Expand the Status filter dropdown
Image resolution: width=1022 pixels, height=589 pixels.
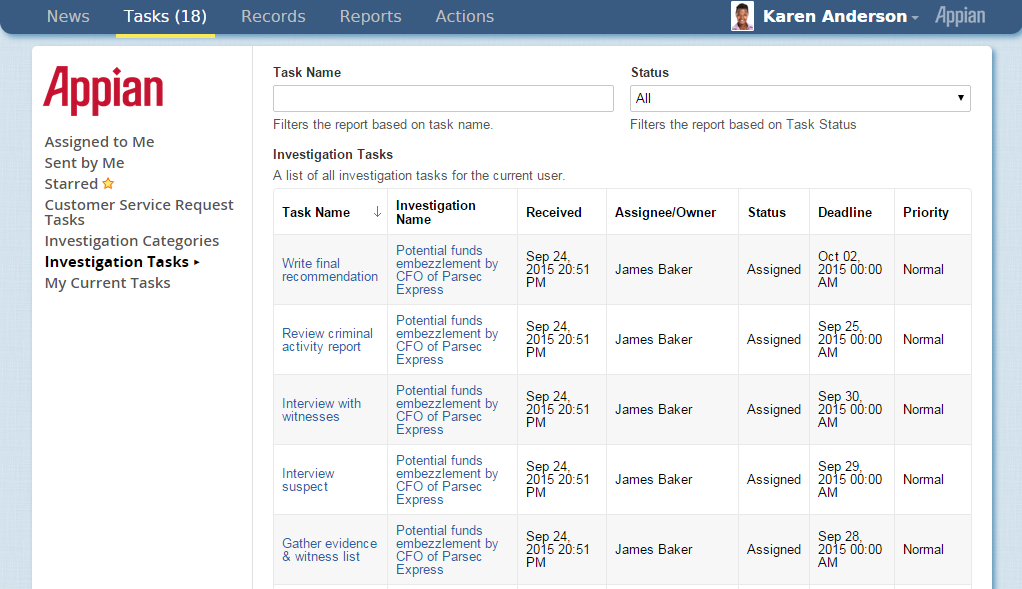pyautogui.click(x=800, y=98)
